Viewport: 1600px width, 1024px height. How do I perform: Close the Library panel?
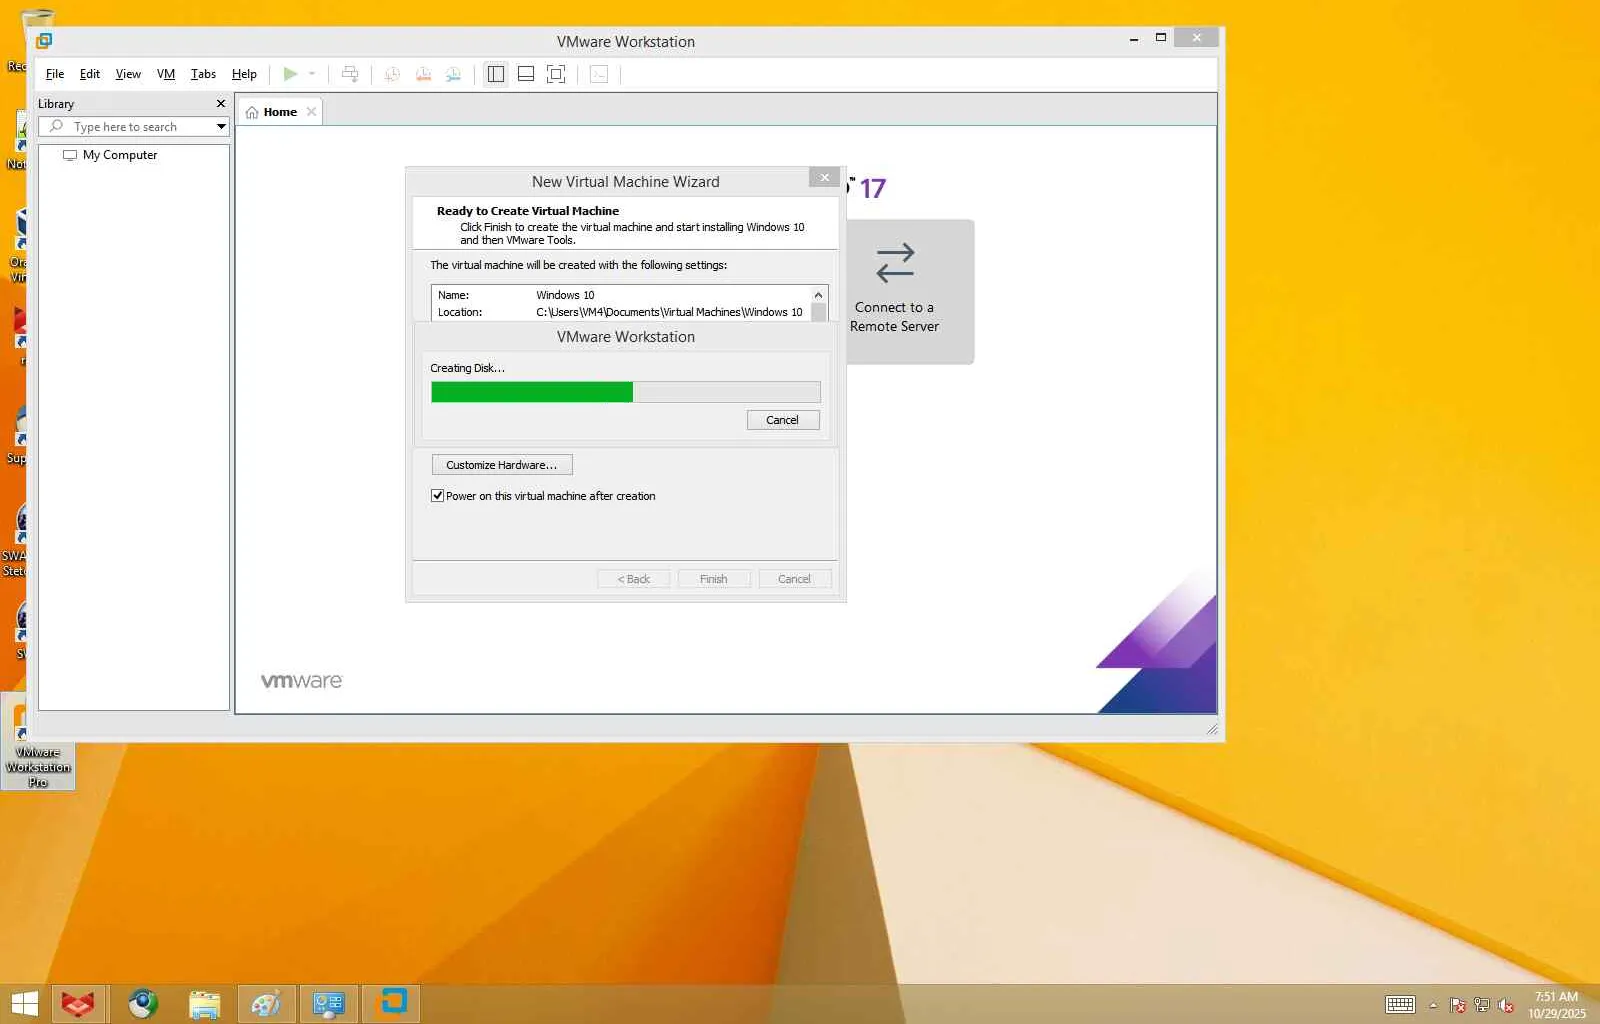pyautogui.click(x=221, y=104)
